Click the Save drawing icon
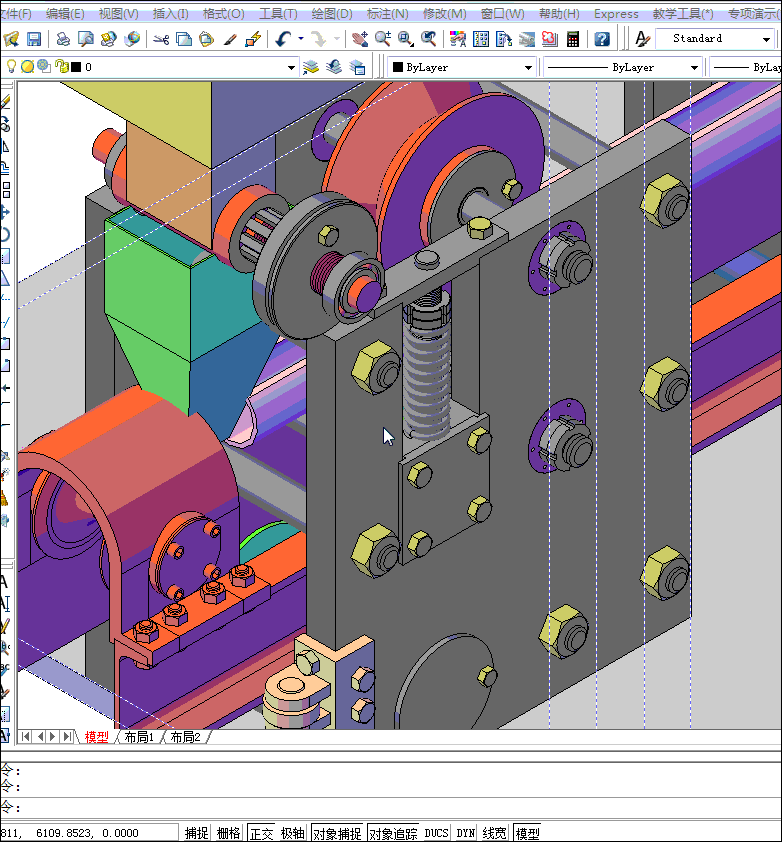 coord(34,39)
